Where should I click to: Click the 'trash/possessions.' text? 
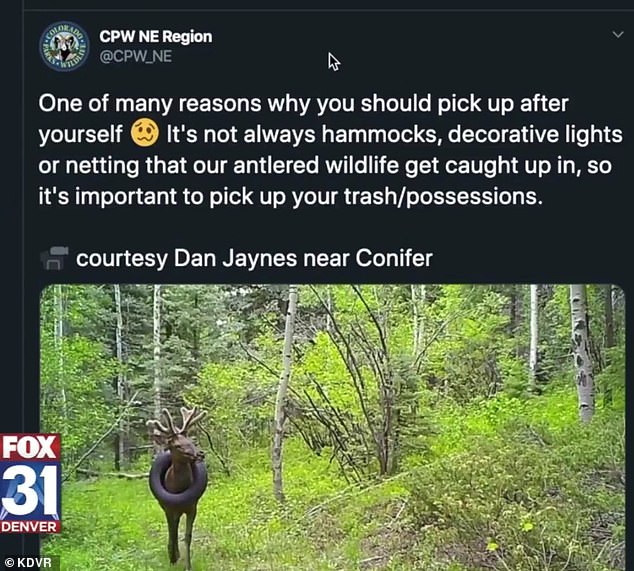tap(443, 197)
